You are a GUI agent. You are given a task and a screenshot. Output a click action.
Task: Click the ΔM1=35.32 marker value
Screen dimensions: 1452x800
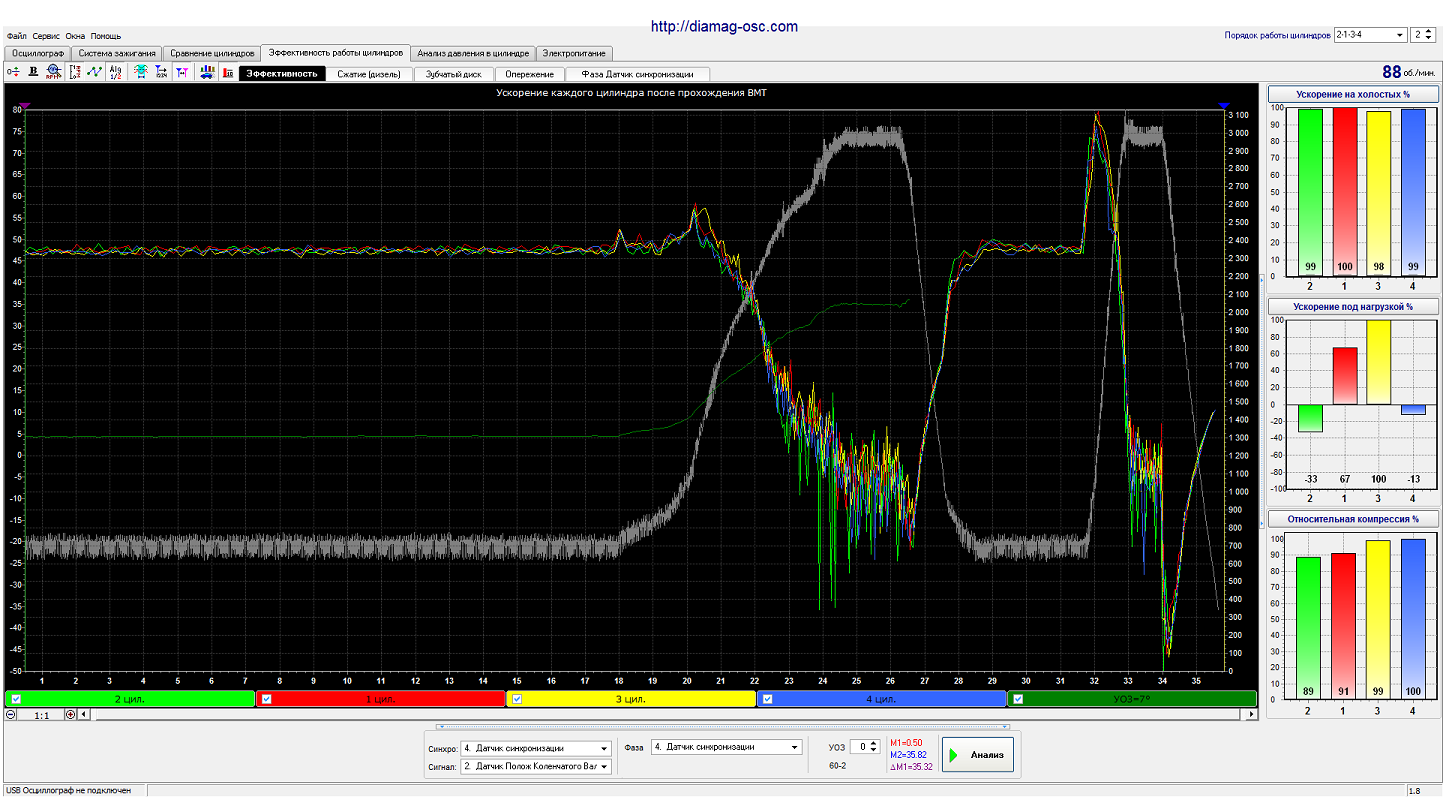click(911, 767)
